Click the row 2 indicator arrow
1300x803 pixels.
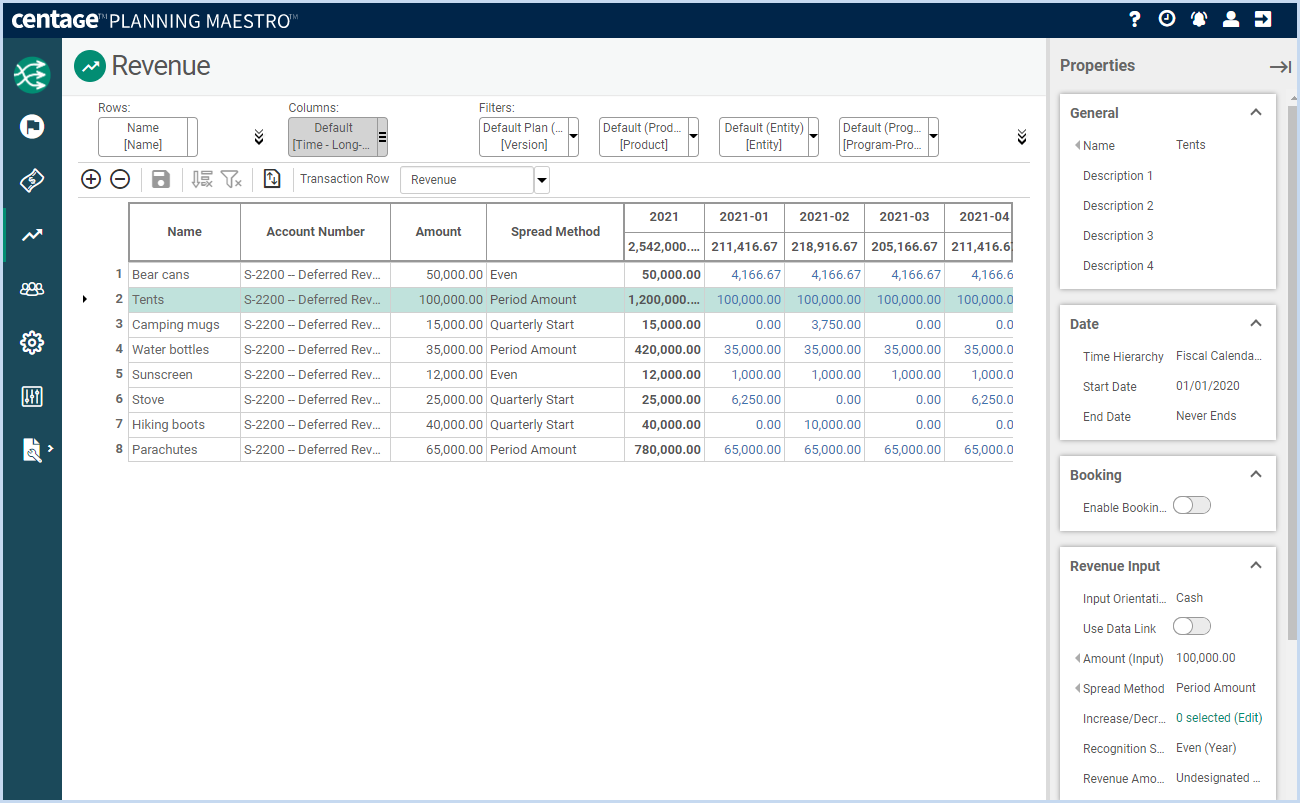[x=85, y=299]
